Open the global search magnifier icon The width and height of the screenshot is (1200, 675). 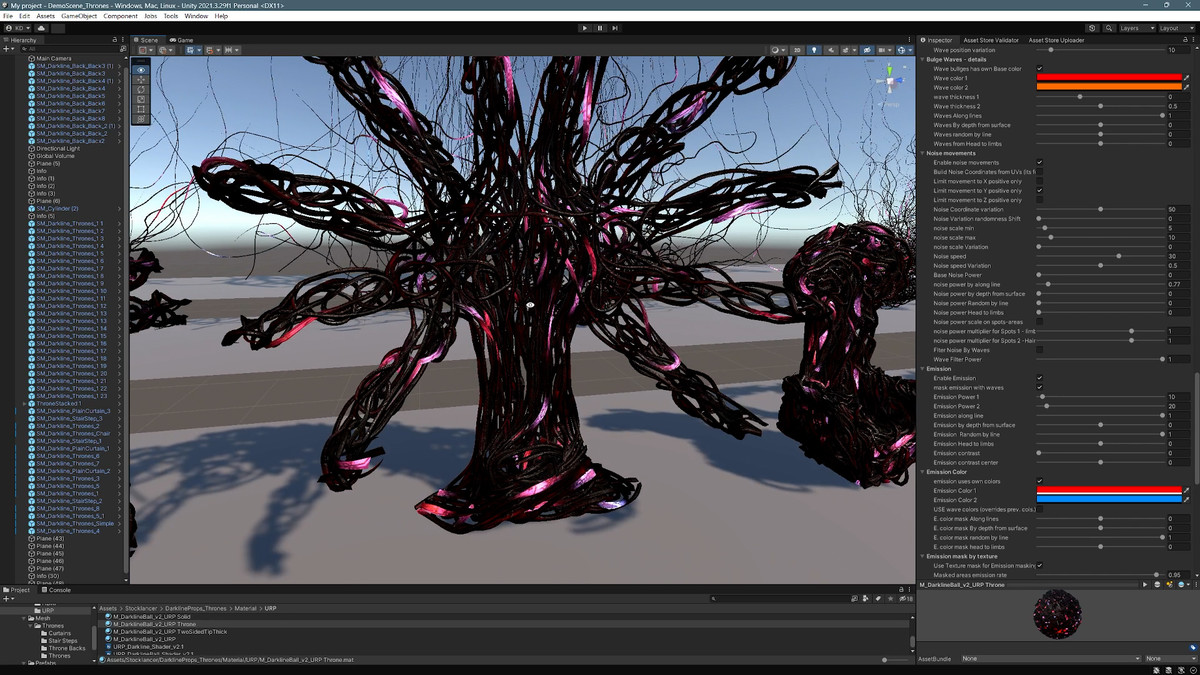[x=1108, y=28]
